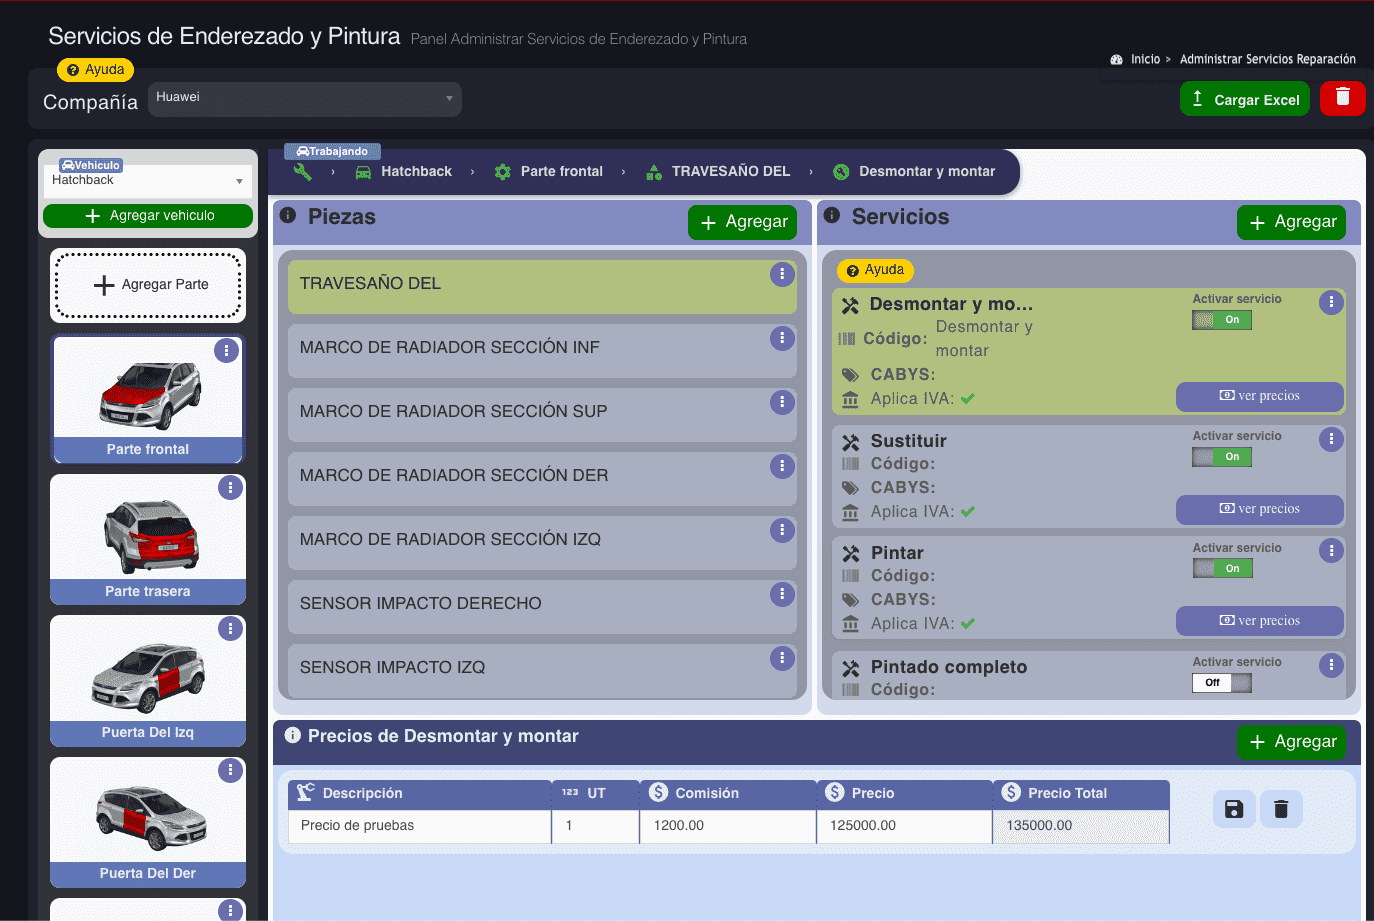Open options for SENSOR IMPACTO DERECHO
The image size is (1374, 921).
782,594
